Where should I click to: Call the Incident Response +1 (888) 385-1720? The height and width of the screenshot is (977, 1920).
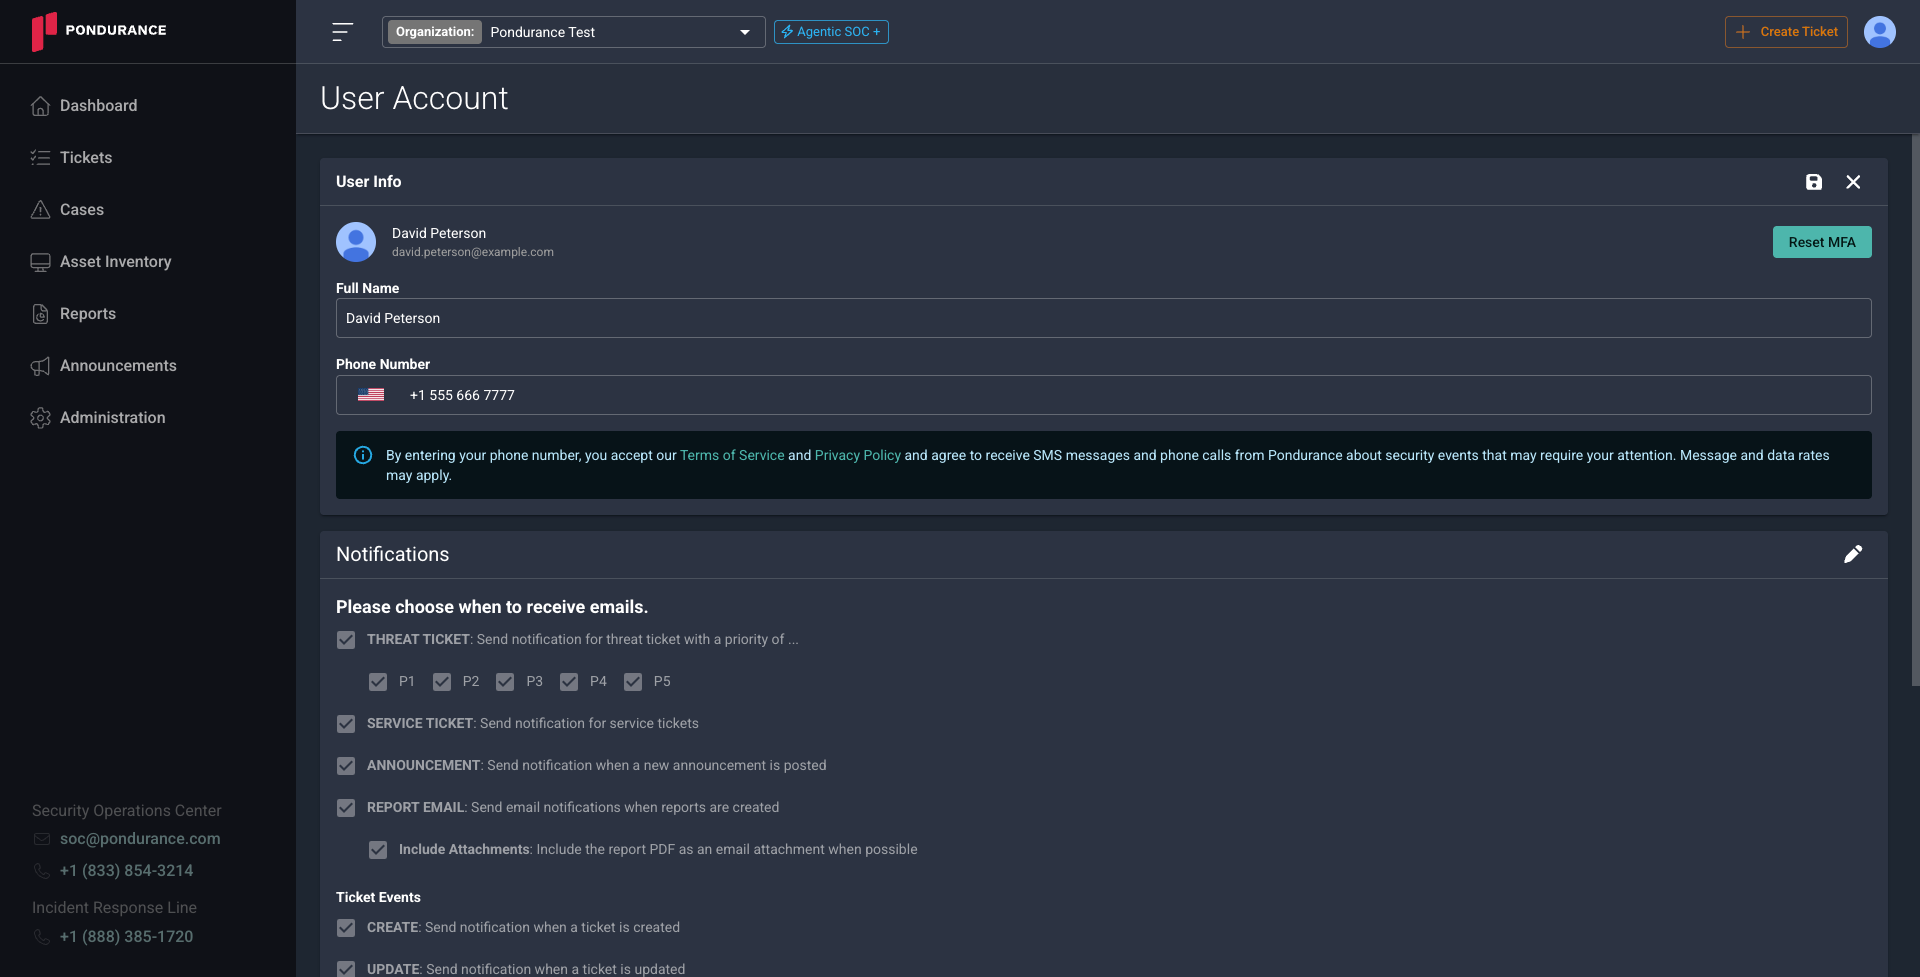[x=126, y=937]
